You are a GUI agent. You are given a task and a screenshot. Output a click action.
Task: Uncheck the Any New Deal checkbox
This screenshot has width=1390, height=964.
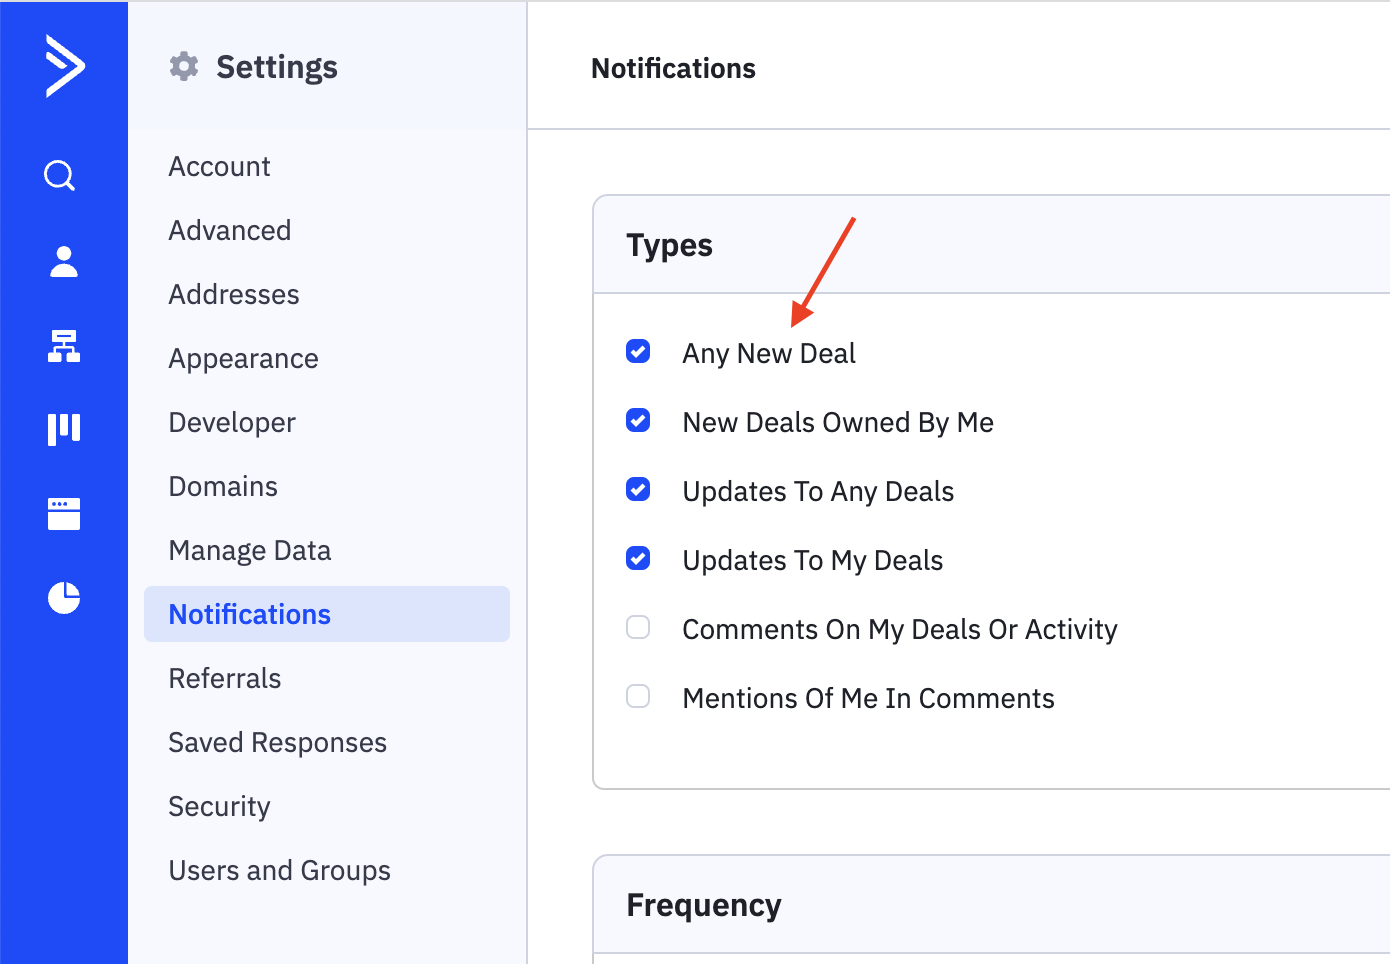point(638,352)
